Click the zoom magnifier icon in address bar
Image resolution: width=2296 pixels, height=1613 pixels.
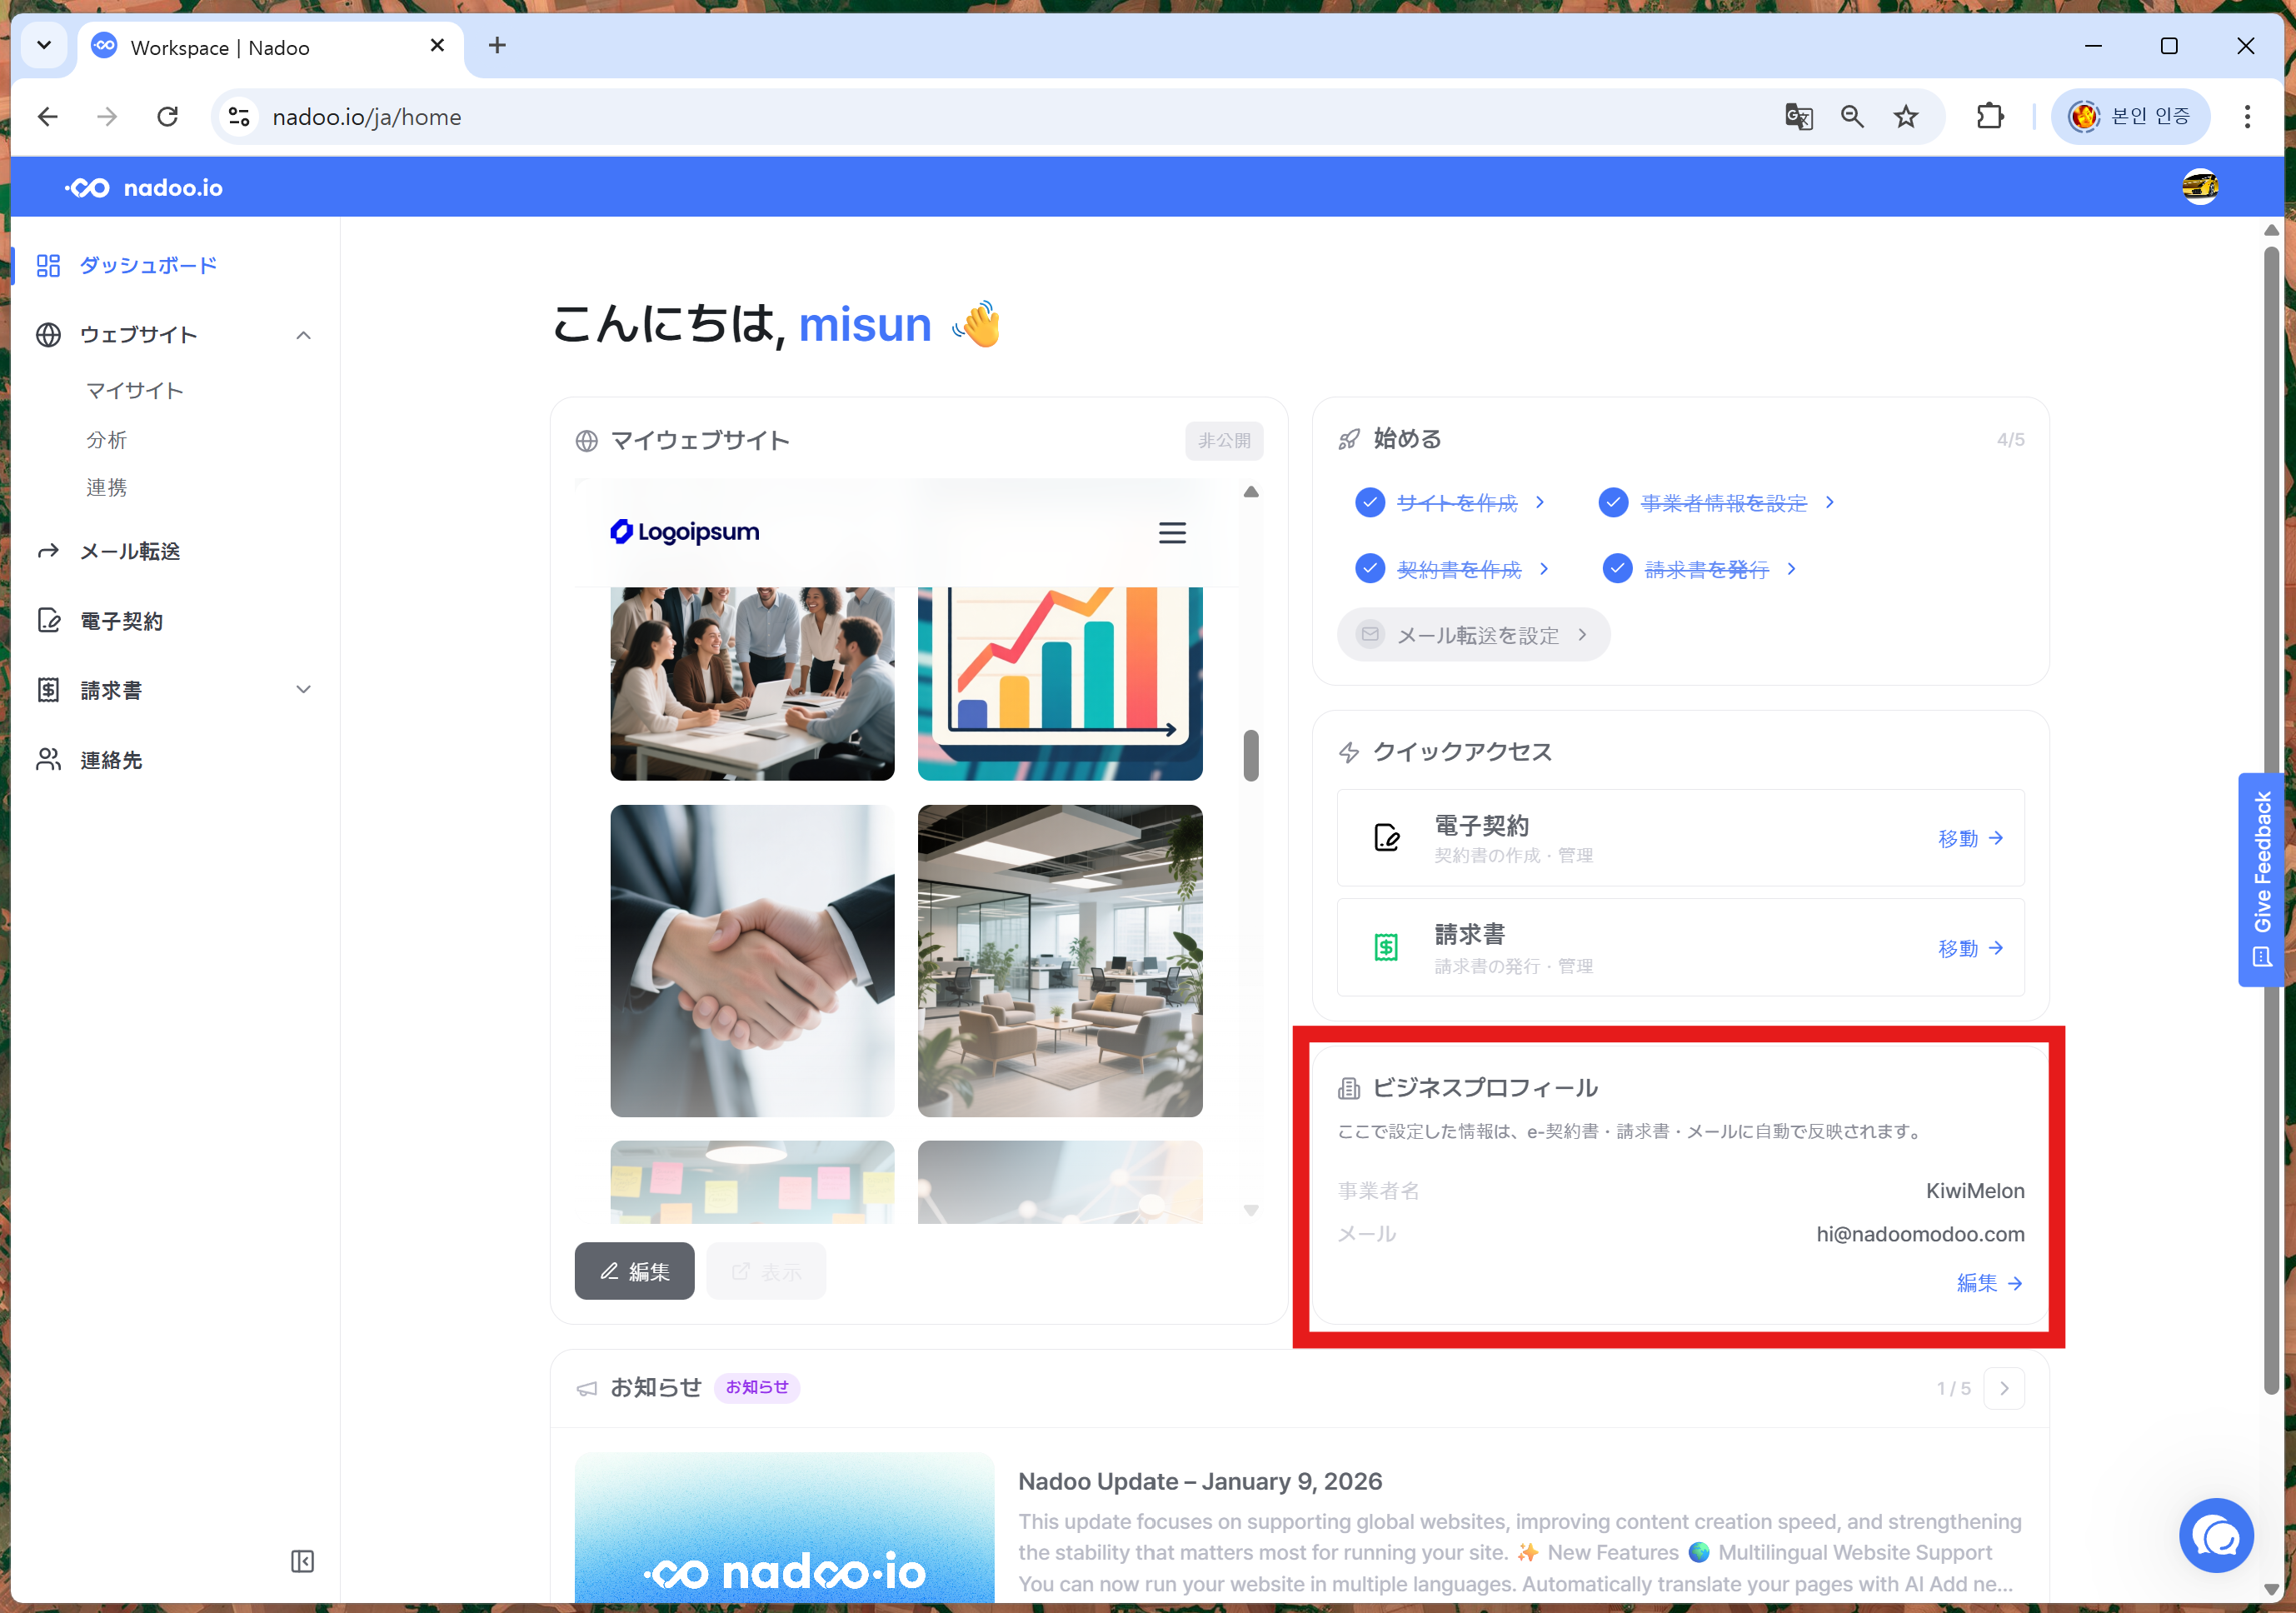point(1852,117)
